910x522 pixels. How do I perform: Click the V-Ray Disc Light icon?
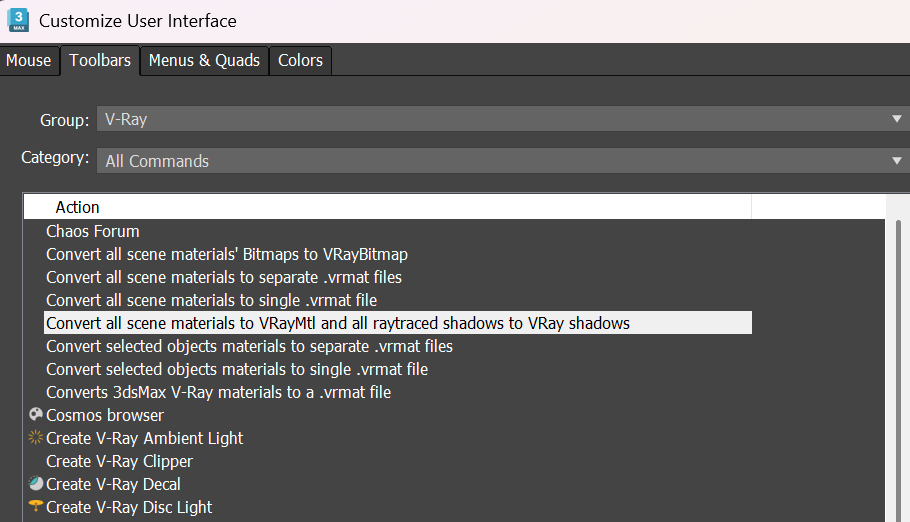(36, 506)
